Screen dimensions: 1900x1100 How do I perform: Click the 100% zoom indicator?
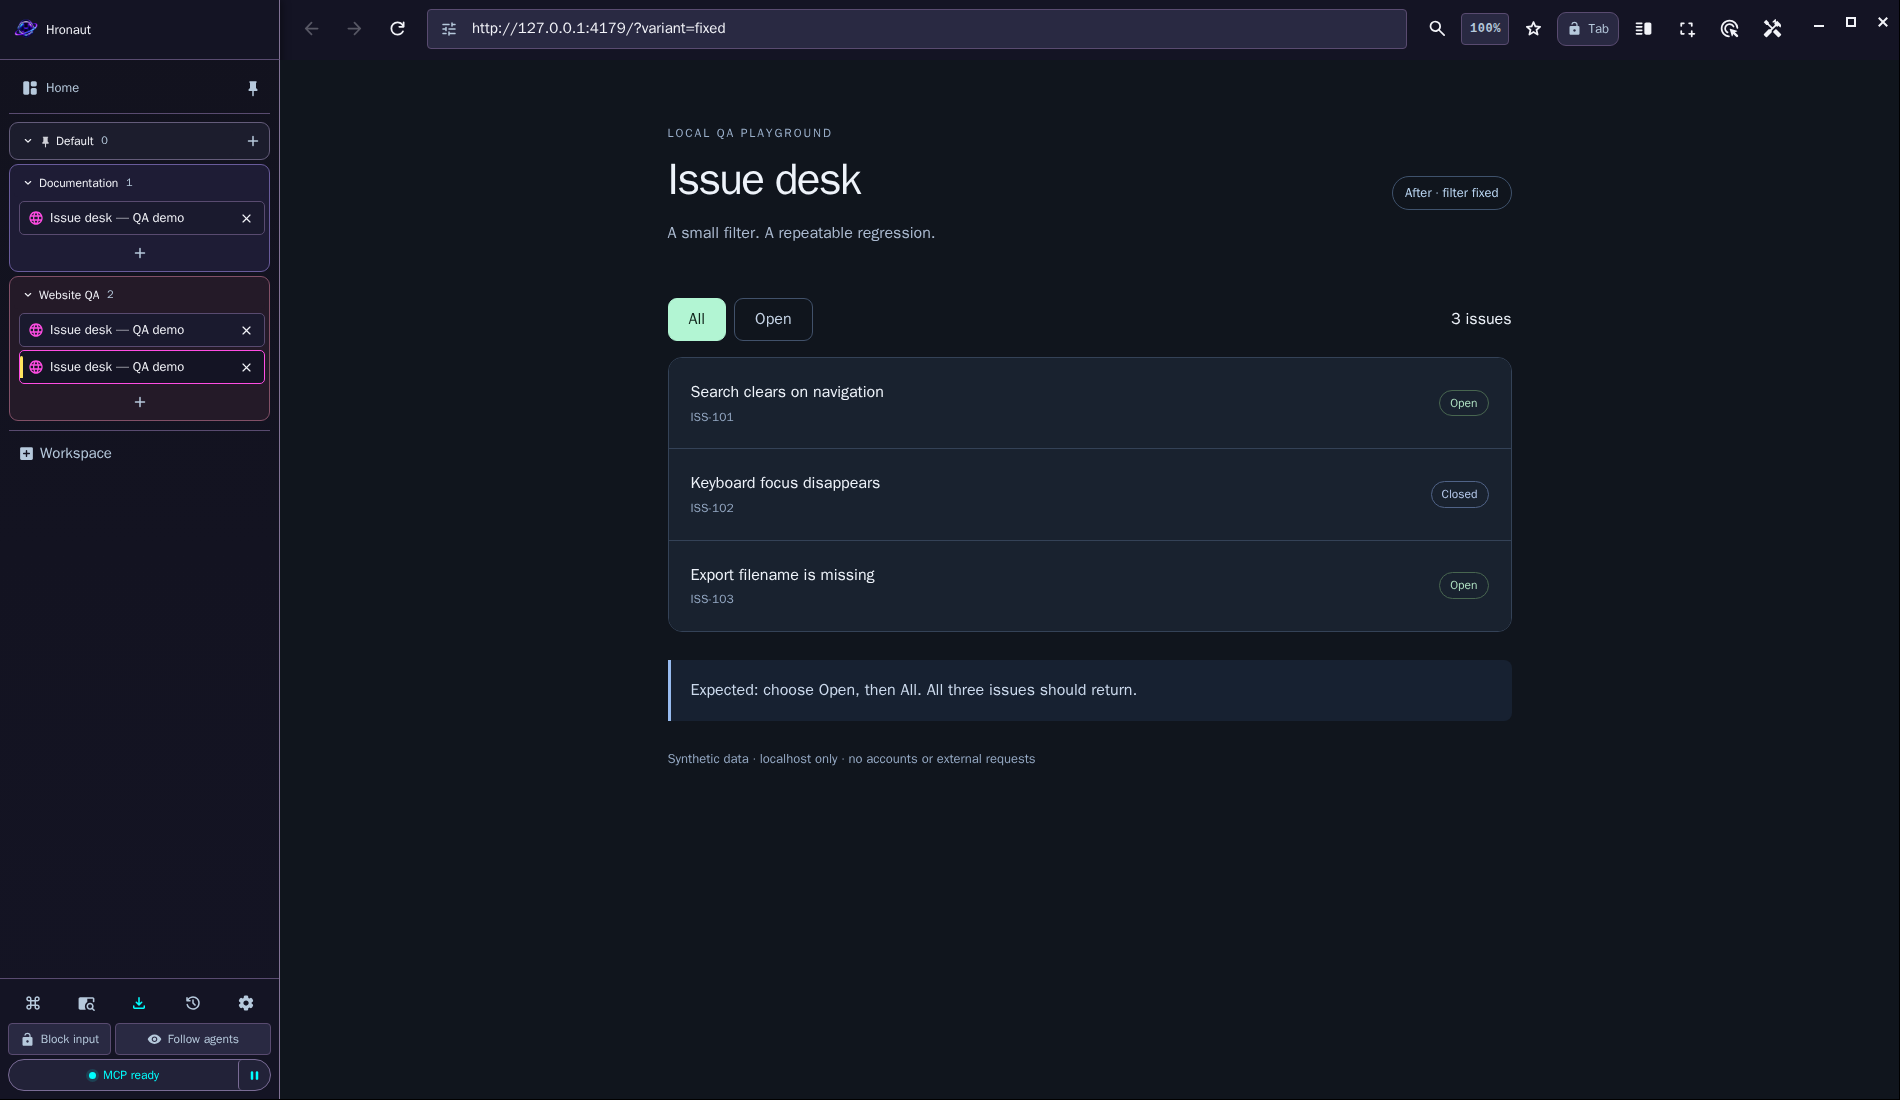click(x=1485, y=29)
